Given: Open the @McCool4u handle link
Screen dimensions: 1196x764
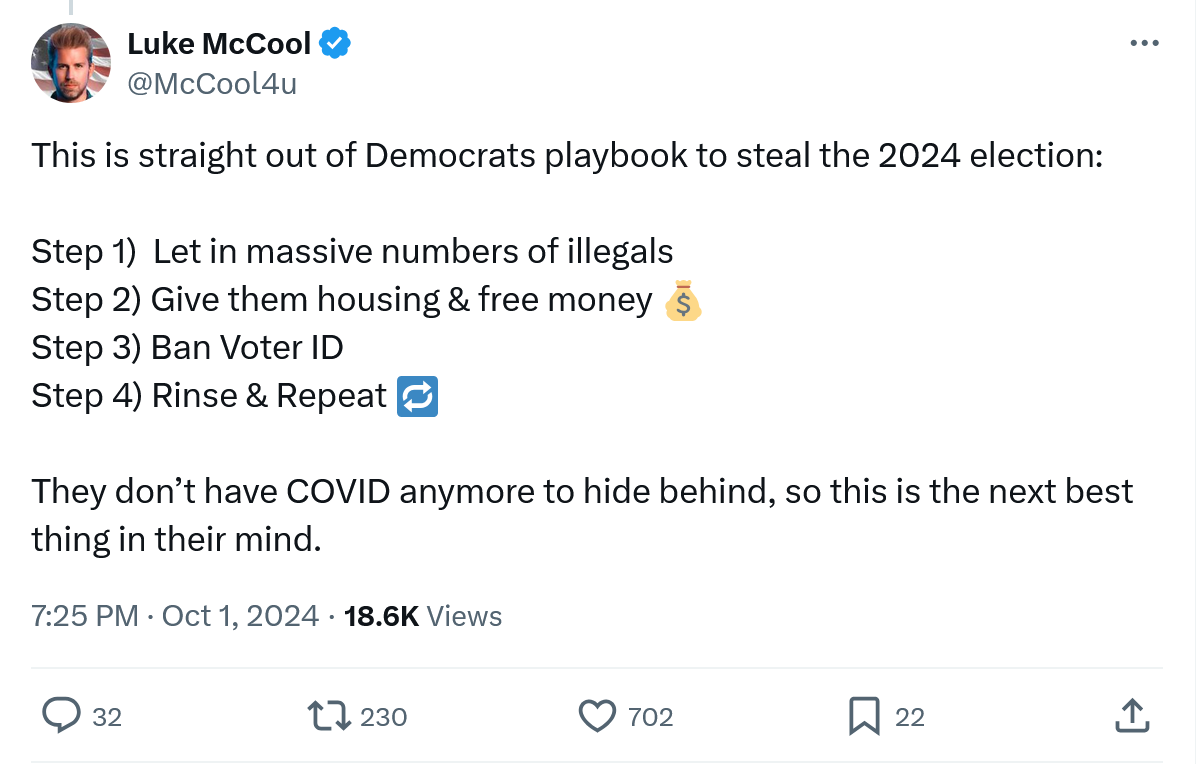Looking at the screenshot, I should (212, 83).
